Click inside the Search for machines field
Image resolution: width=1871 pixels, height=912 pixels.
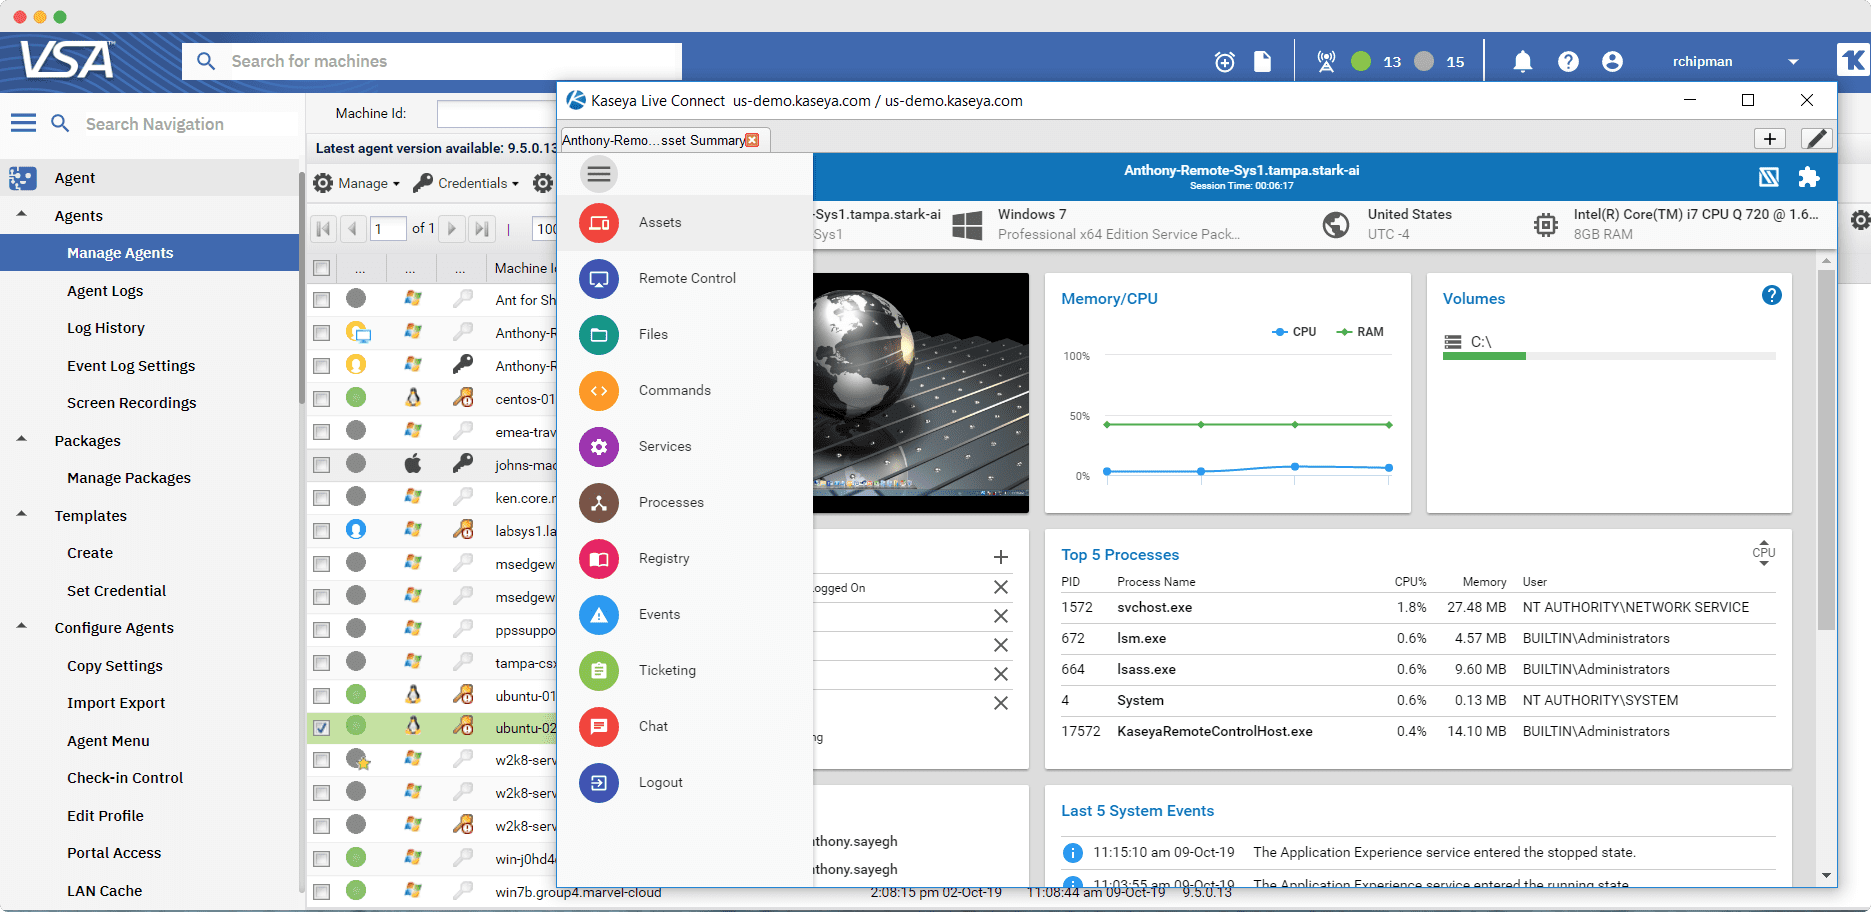click(x=430, y=61)
